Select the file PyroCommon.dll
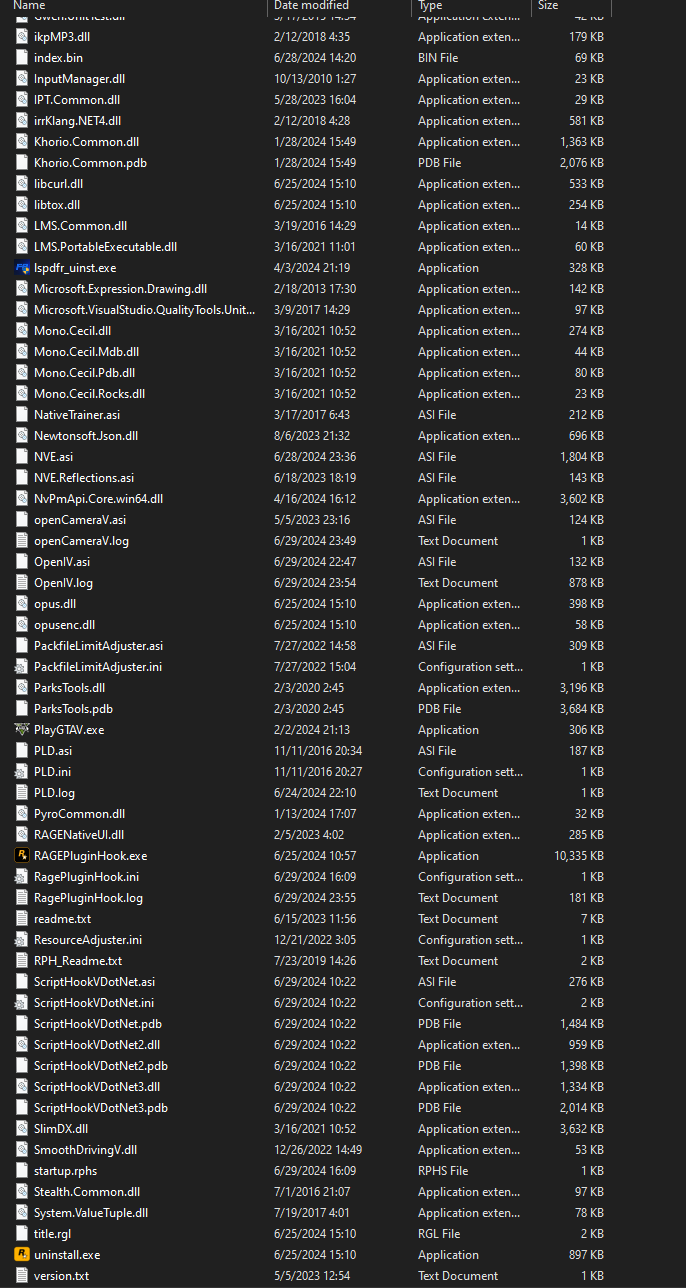Viewport: 686px width, 1288px height. 80,814
